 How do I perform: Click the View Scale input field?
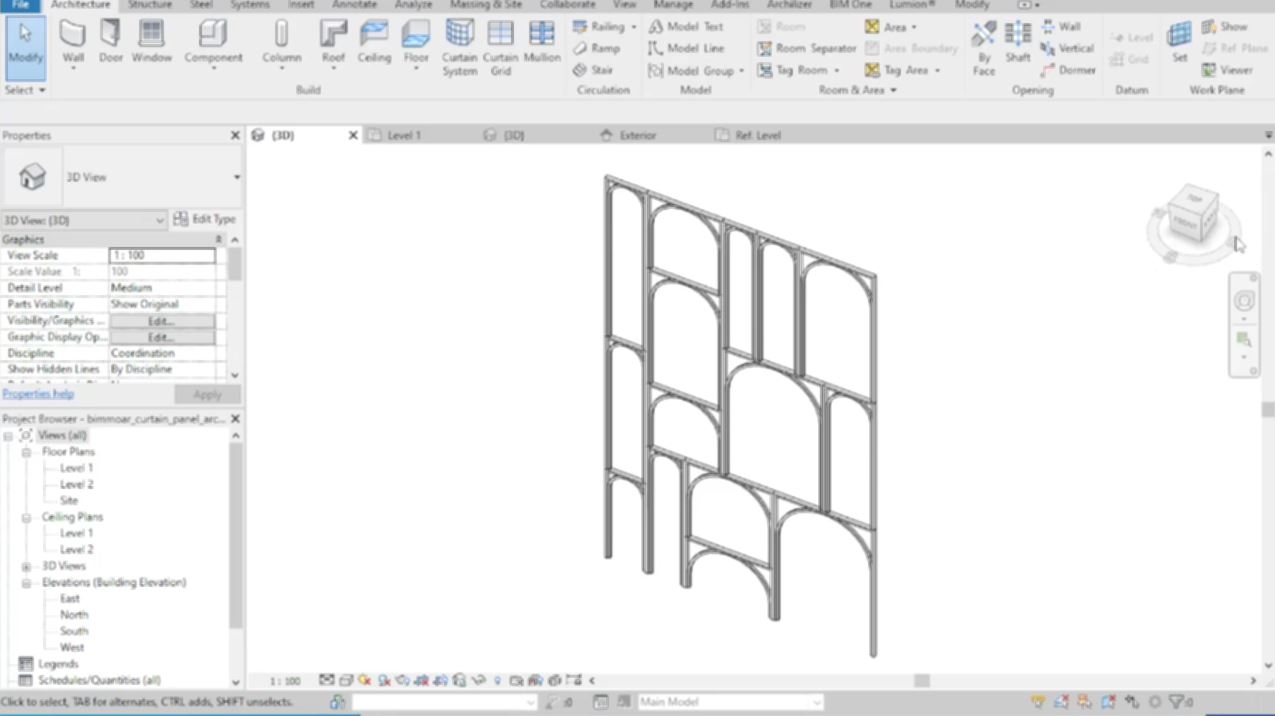point(162,256)
